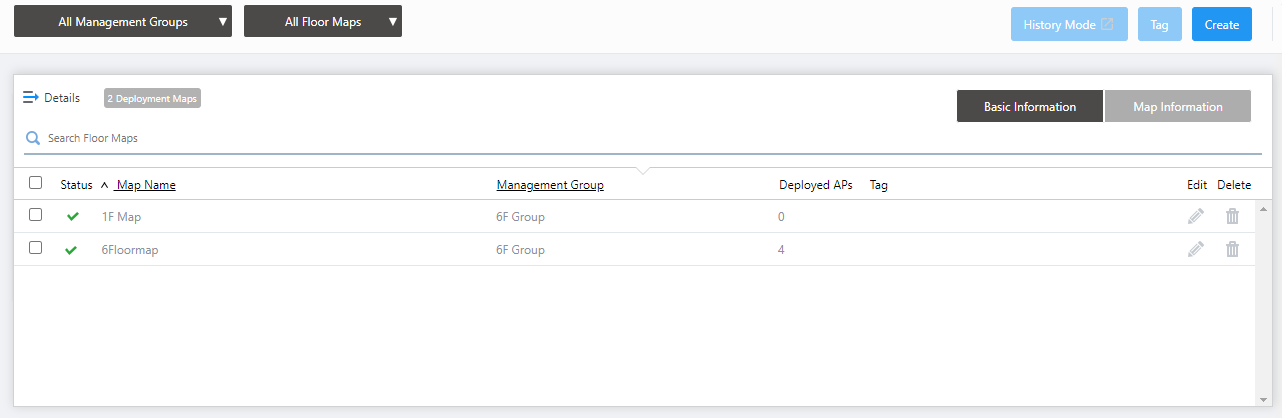Check the 1F Map row checkbox

[36, 214]
